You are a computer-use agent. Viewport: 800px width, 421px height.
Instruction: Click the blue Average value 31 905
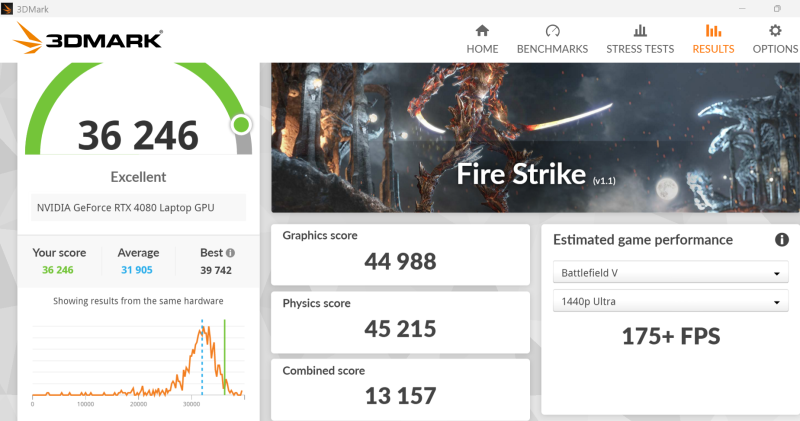[137, 270]
